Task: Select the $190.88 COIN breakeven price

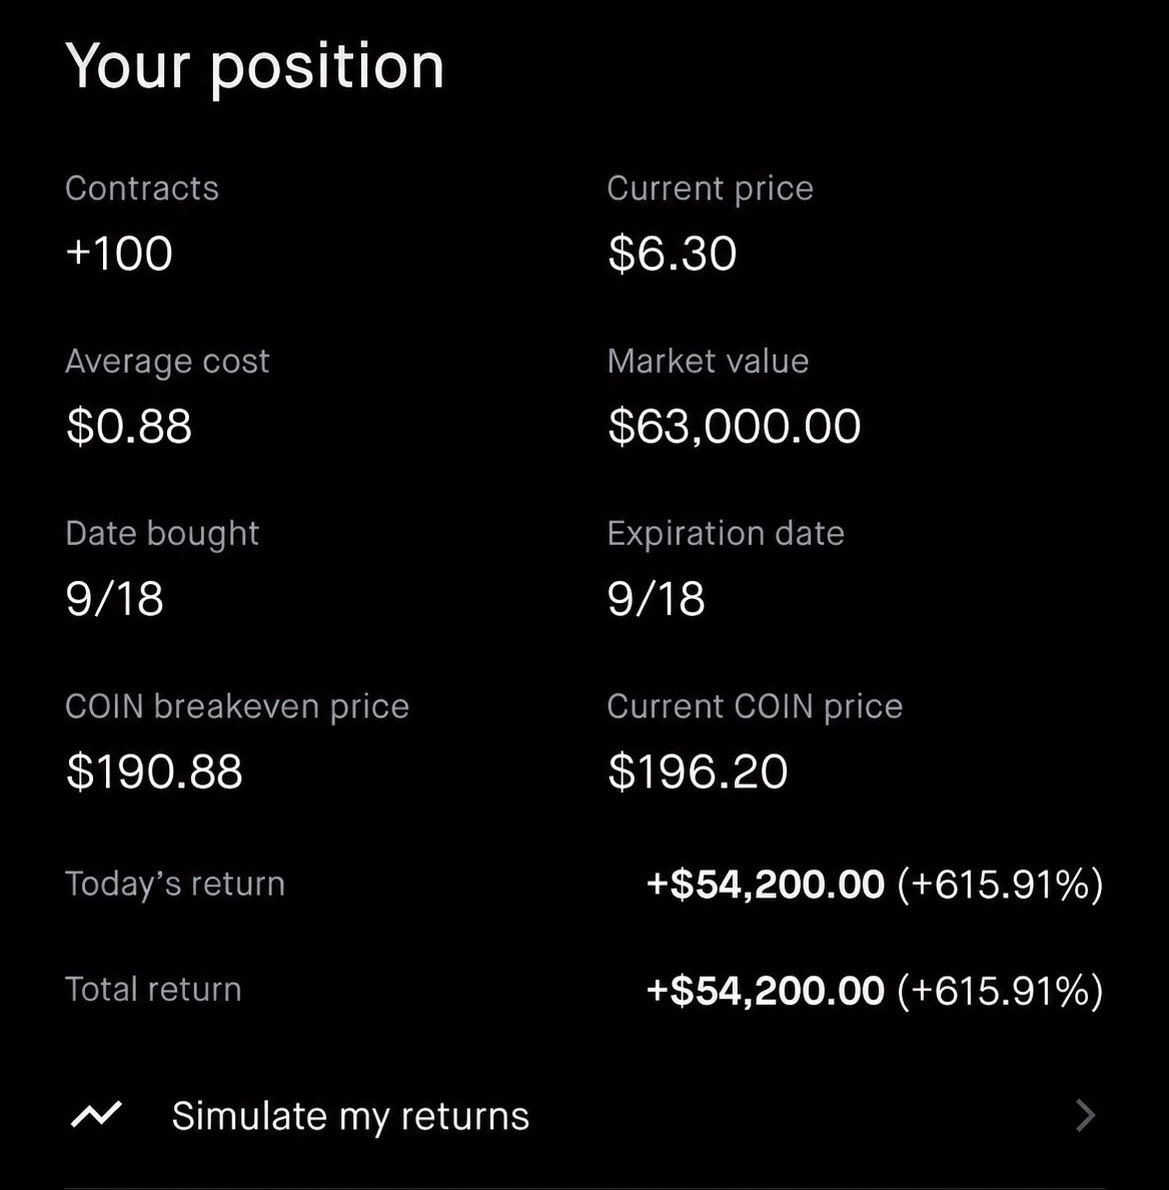Action: pyautogui.click(x=154, y=771)
